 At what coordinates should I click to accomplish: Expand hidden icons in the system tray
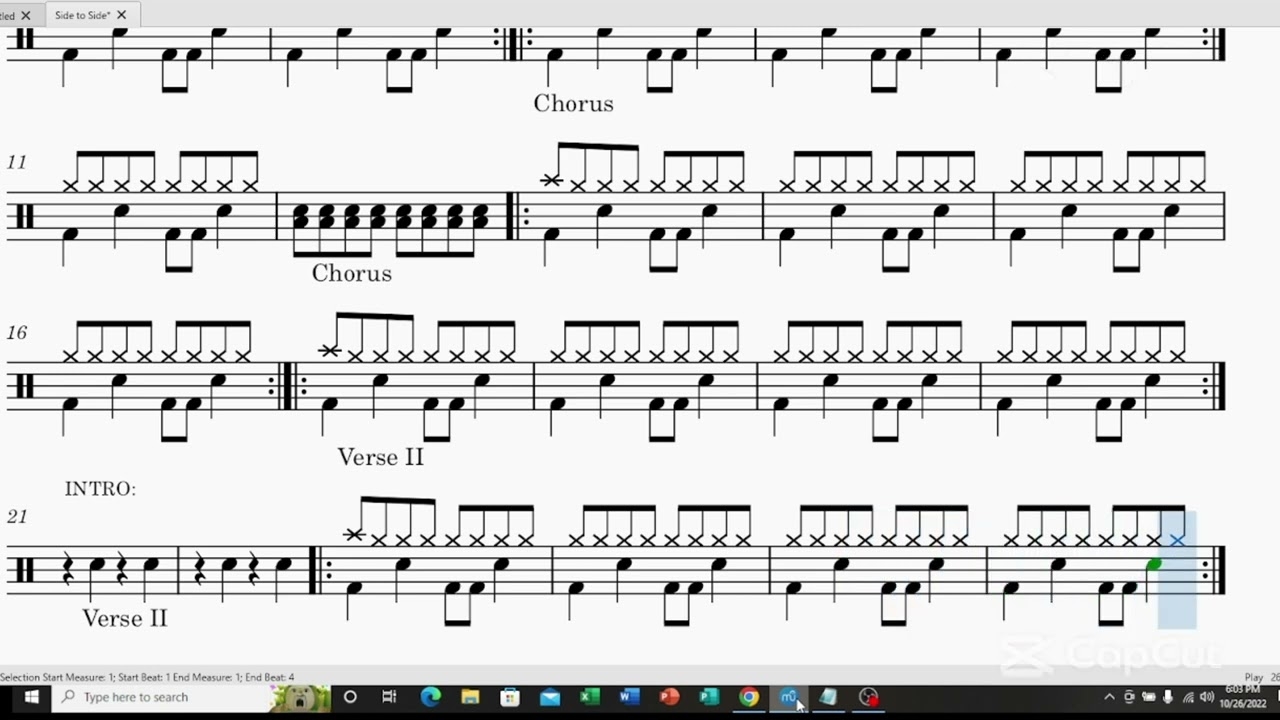(x=1110, y=697)
